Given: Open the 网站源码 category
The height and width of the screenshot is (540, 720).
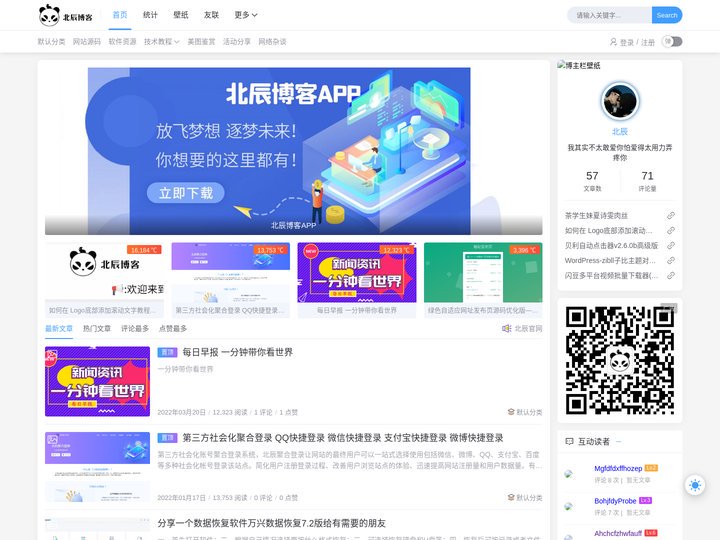Looking at the screenshot, I should point(87,42).
